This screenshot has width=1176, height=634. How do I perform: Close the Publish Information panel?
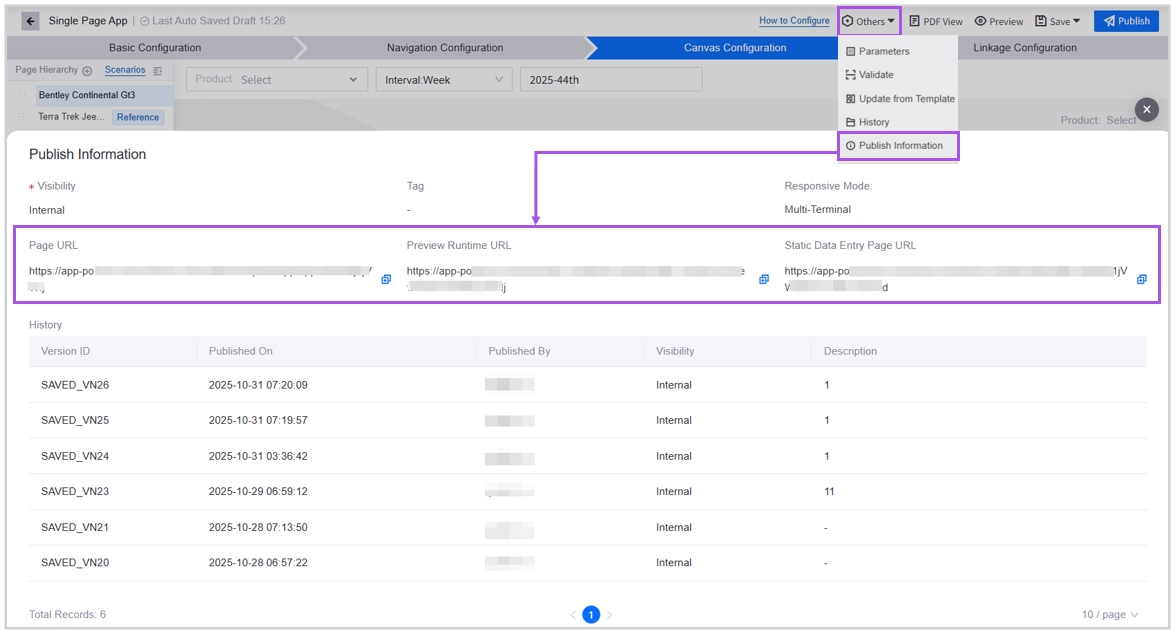point(1147,110)
